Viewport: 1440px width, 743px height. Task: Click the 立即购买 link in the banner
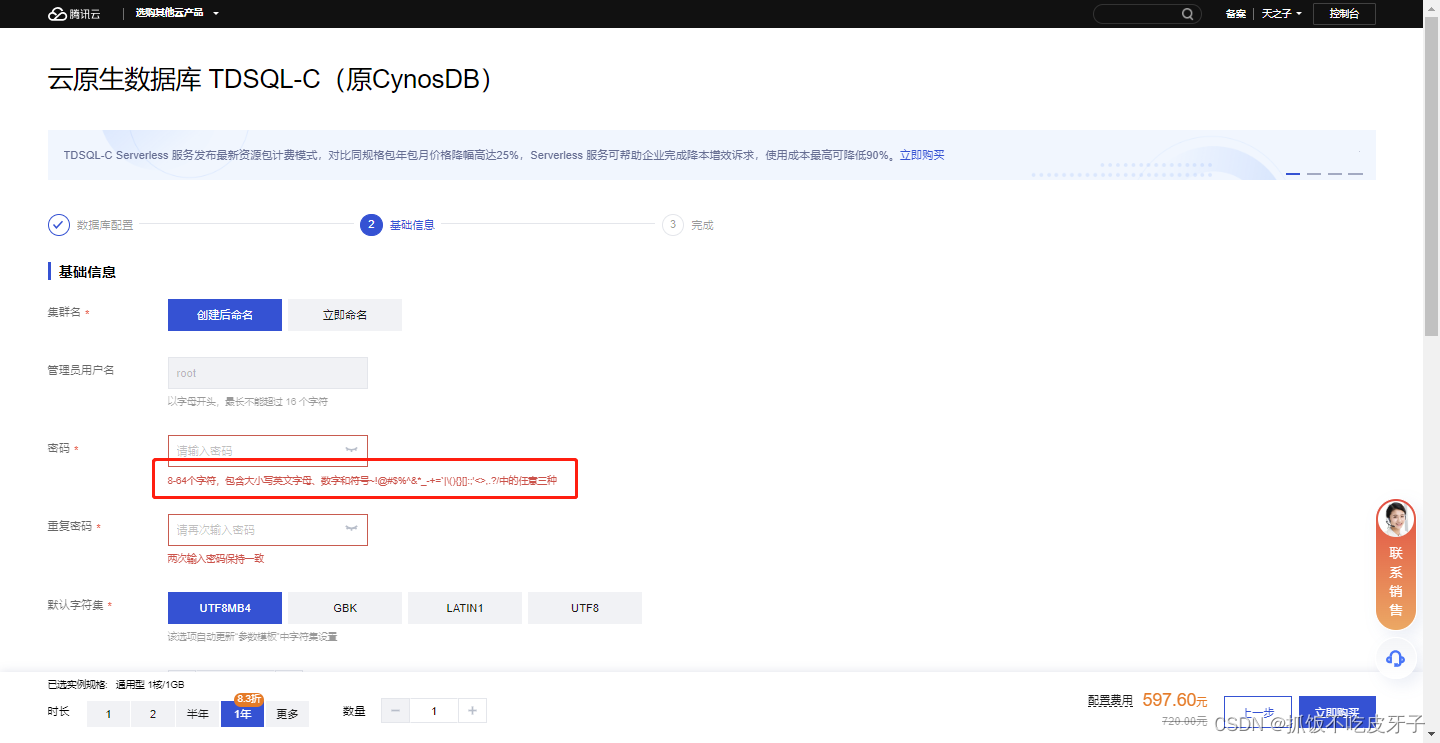point(921,155)
